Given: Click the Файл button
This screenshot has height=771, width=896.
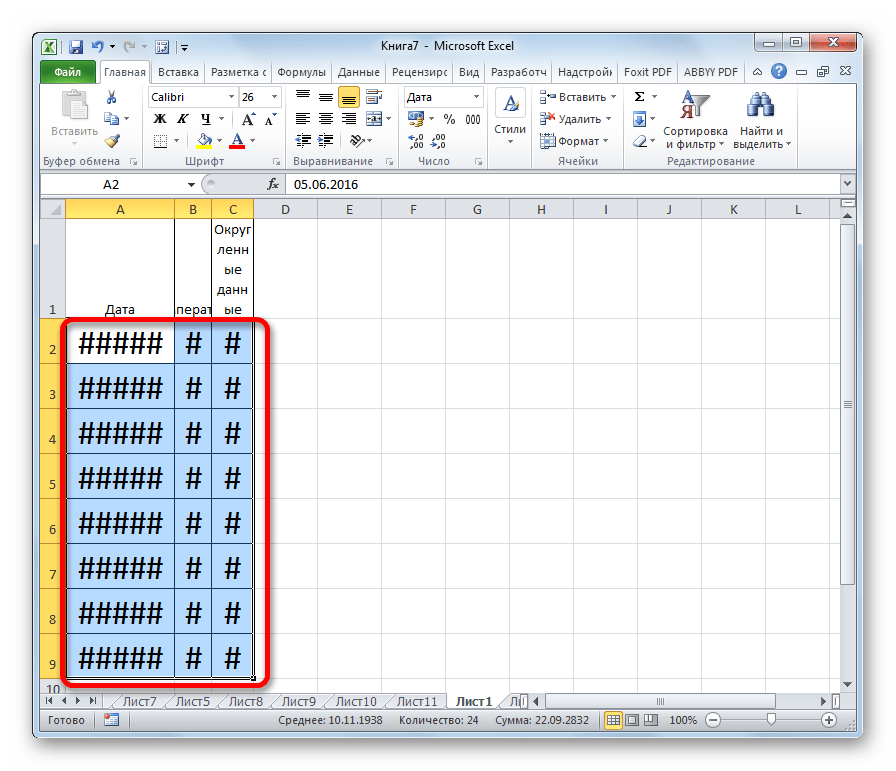Looking at the screenshot, I should (68, 72).
